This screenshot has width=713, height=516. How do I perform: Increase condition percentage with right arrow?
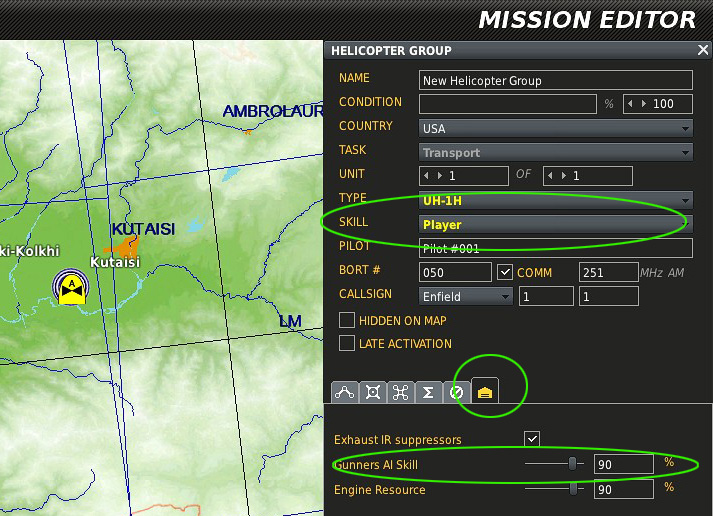click(644, 104)
